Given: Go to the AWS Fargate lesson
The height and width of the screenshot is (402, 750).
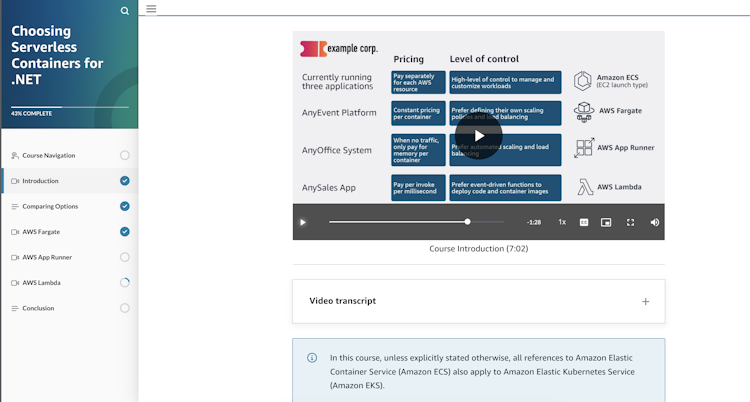Looking at the screenshot, I should point(70,232).
